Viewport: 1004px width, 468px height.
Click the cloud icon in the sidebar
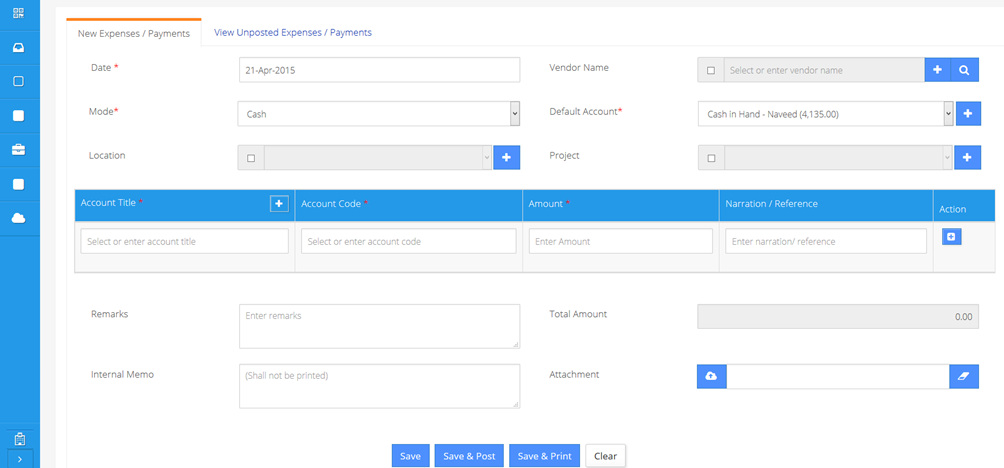(x=19, y=218)
